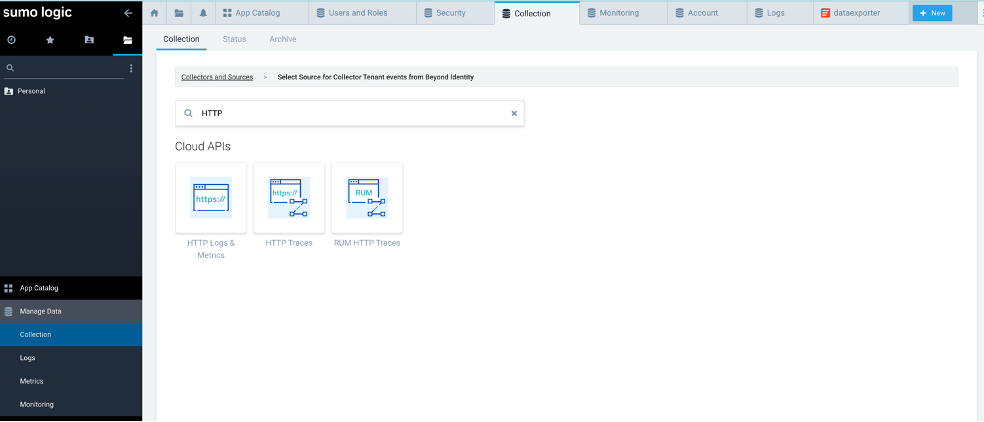This screenshot has width=984, height=422.
Task: Click the blue + New button
Action: [932, 13]
